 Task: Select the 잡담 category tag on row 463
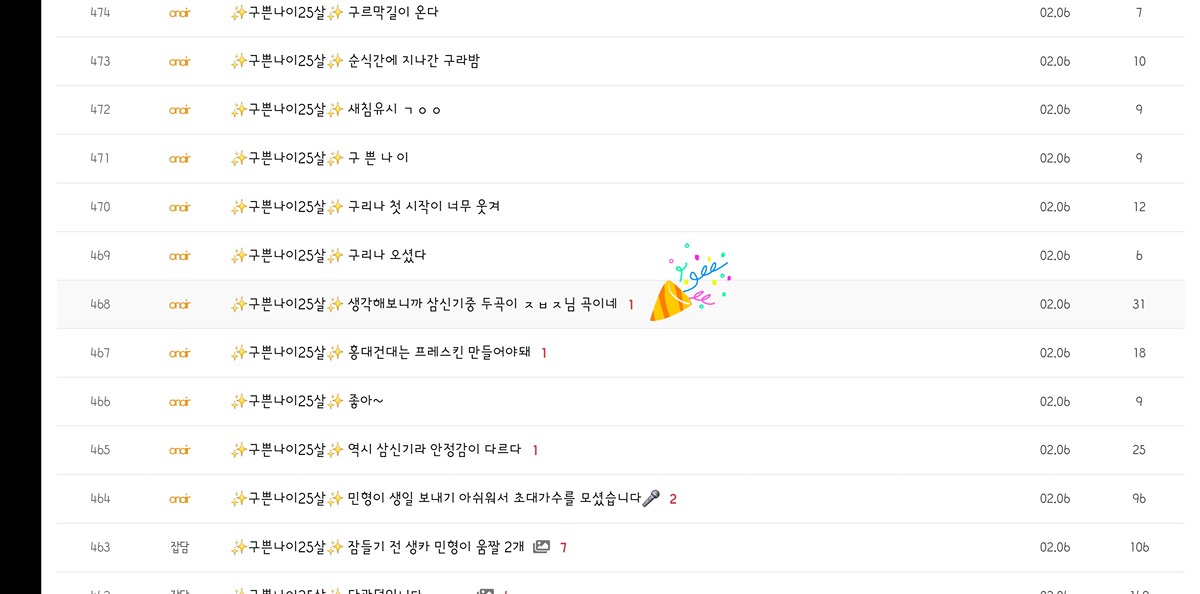(180, 547)
